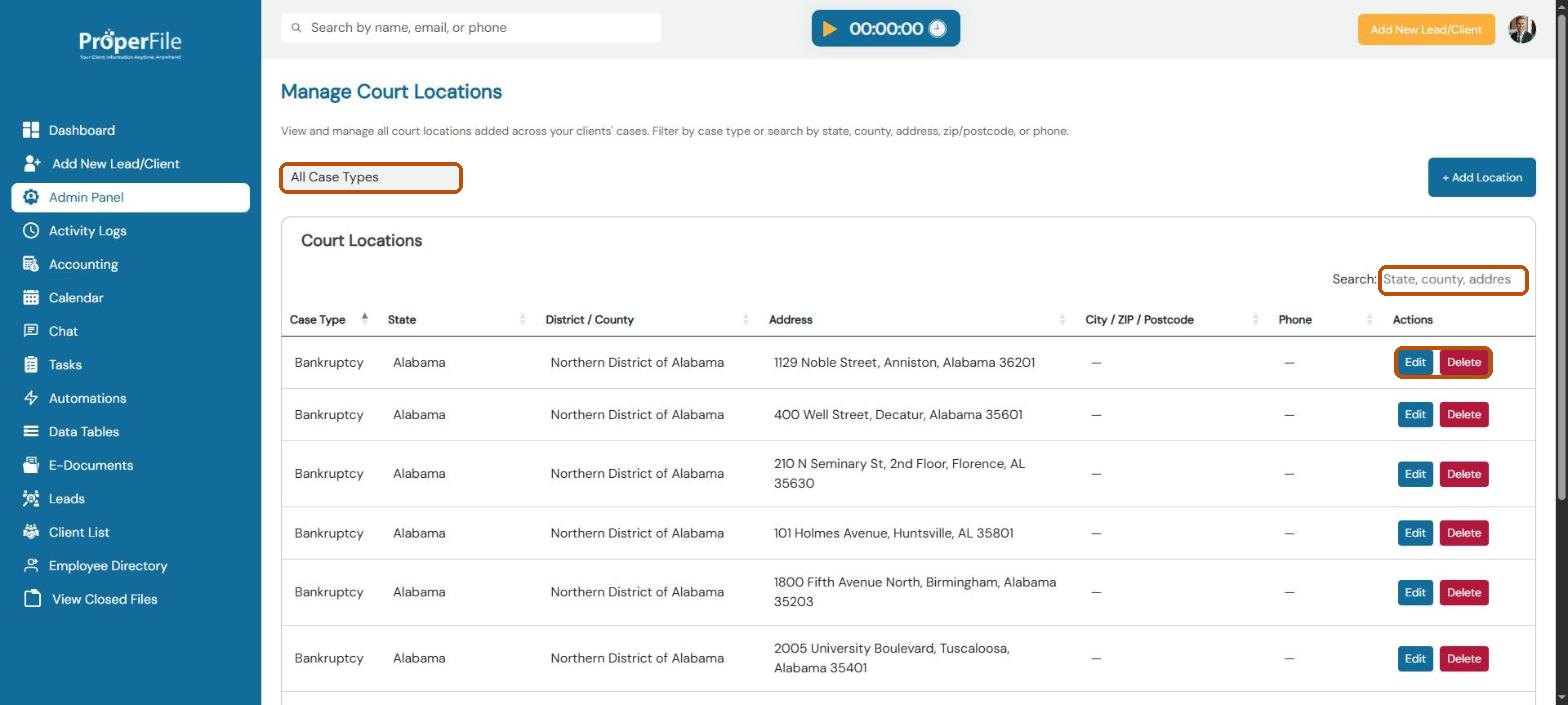The width and height of the screenshot is (1568, 705).
Task: Click the Add New Lead/Client person icon
Action: tap(32, 163)
